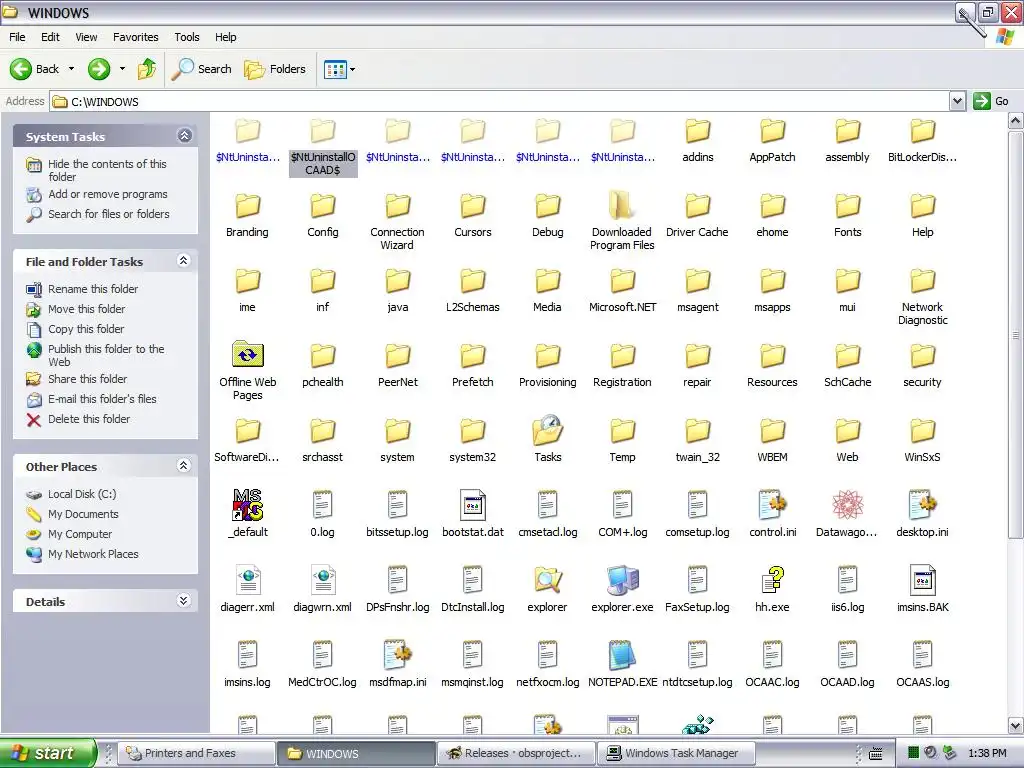
Task: Select the Driver Cache folder icon
Action: tap(697, 206)
